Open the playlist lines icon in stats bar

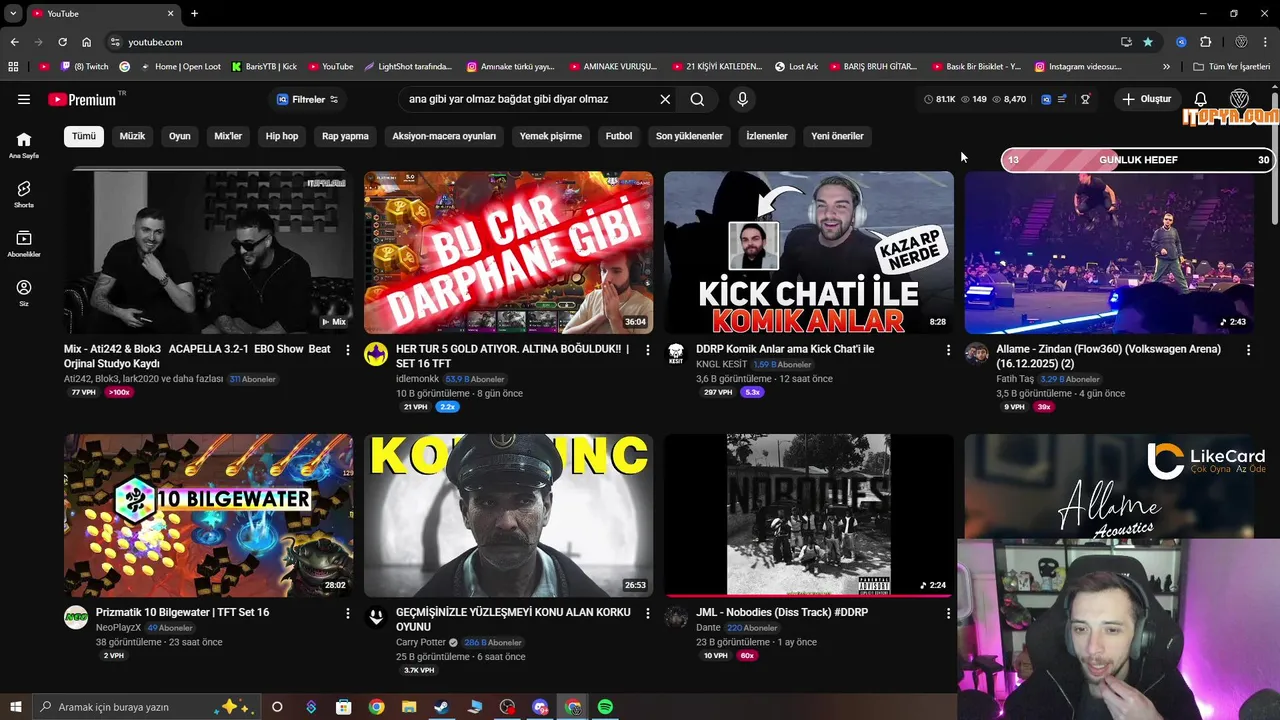1062,99
